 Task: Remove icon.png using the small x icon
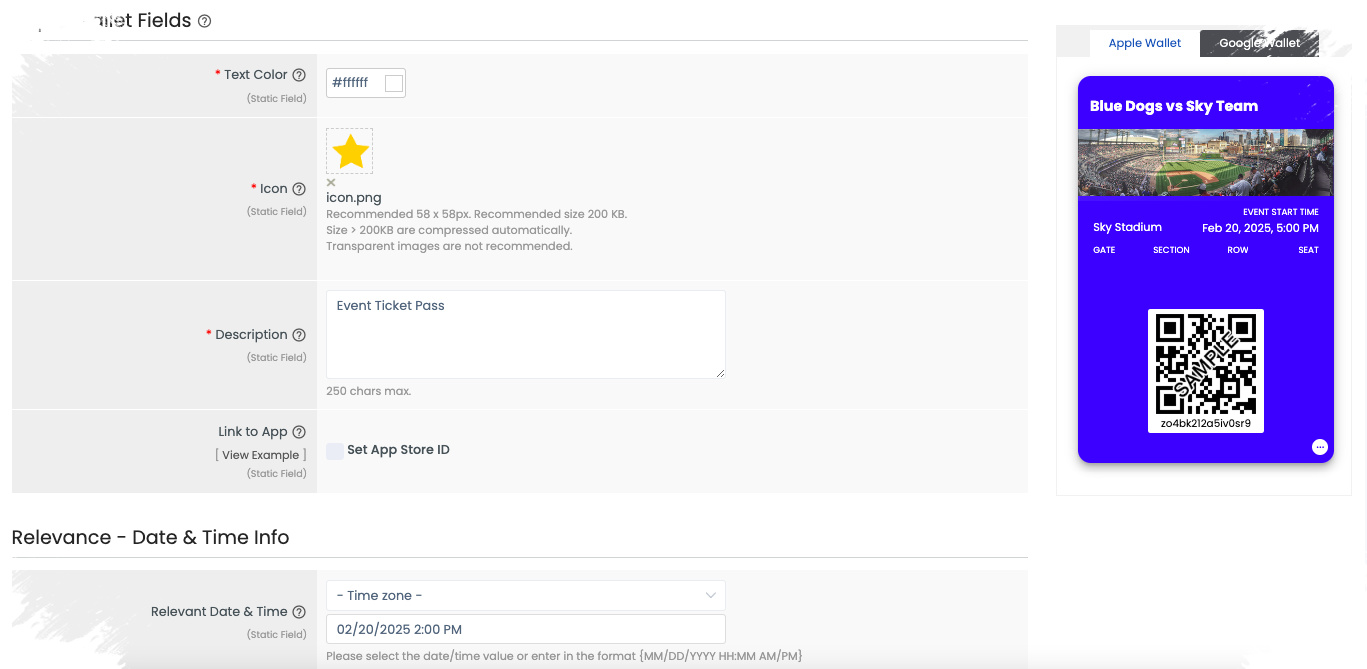pos(331,182)
